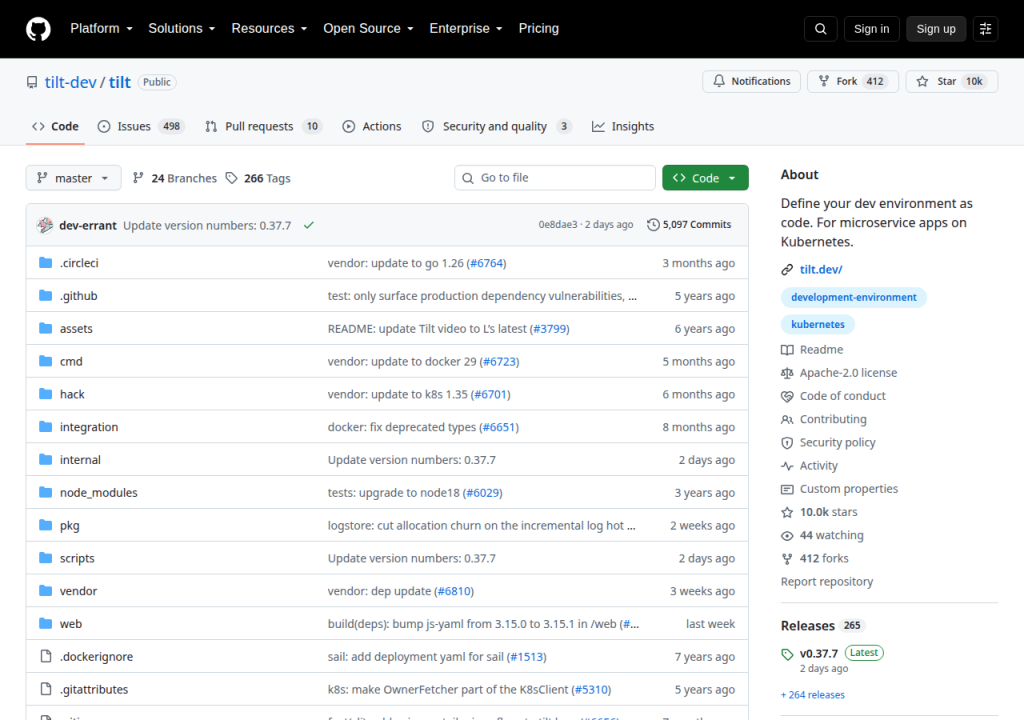This screenshot has height=720, width=1024.
Task: Click the development-environment topic tag
Action: (854, 297)
